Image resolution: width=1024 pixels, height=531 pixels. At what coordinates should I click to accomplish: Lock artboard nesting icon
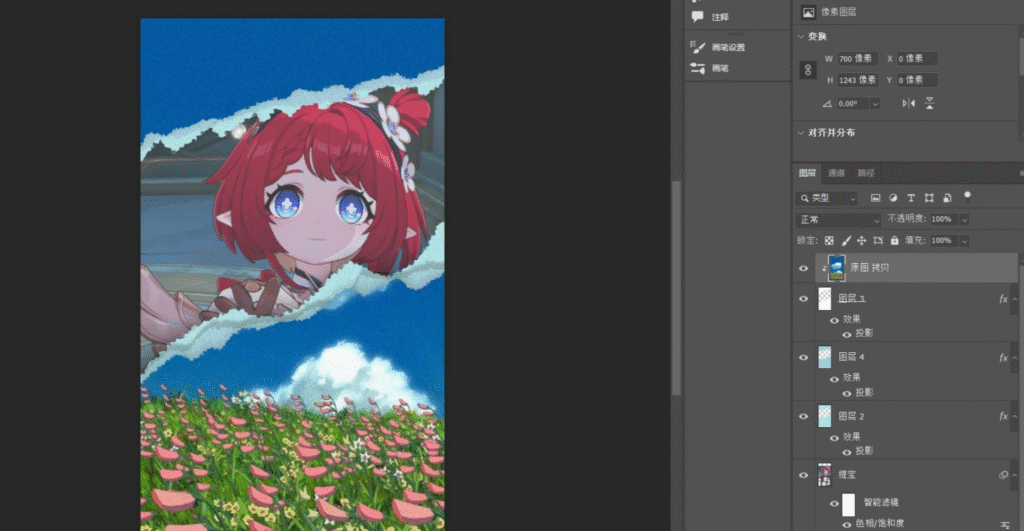[878, 240]
